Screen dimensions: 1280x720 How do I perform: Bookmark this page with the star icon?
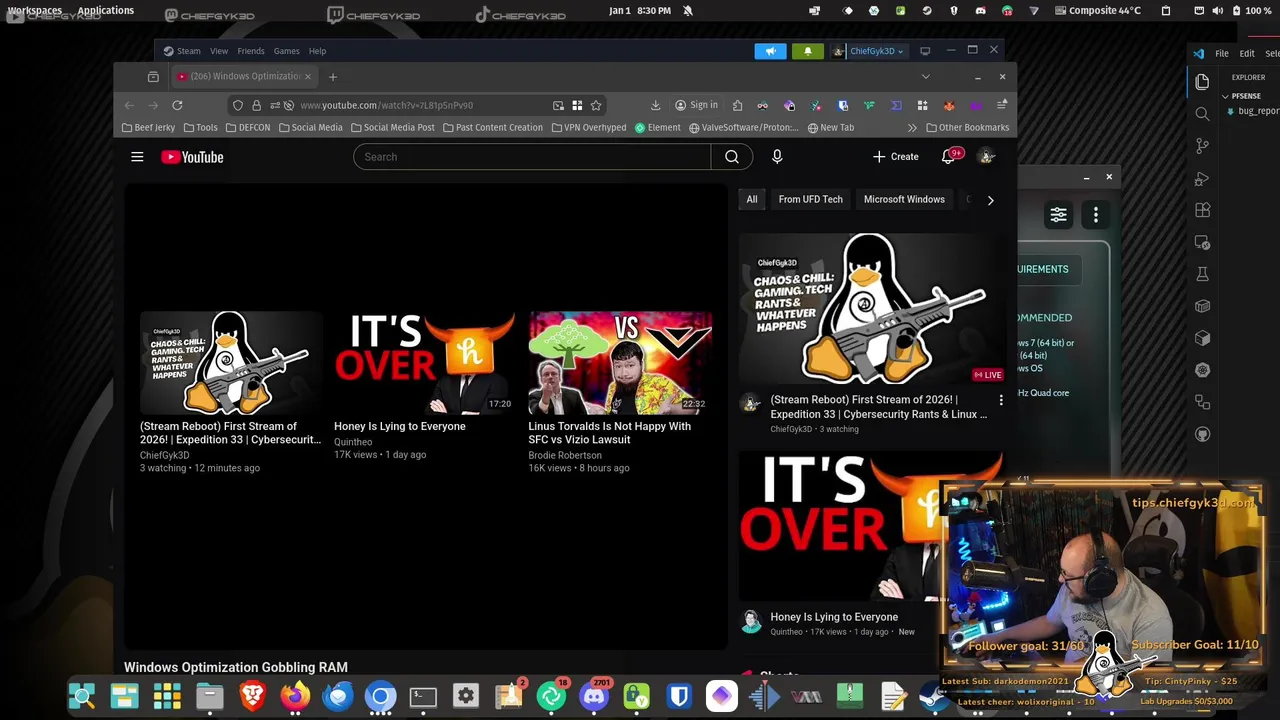(x=596, y=105)
